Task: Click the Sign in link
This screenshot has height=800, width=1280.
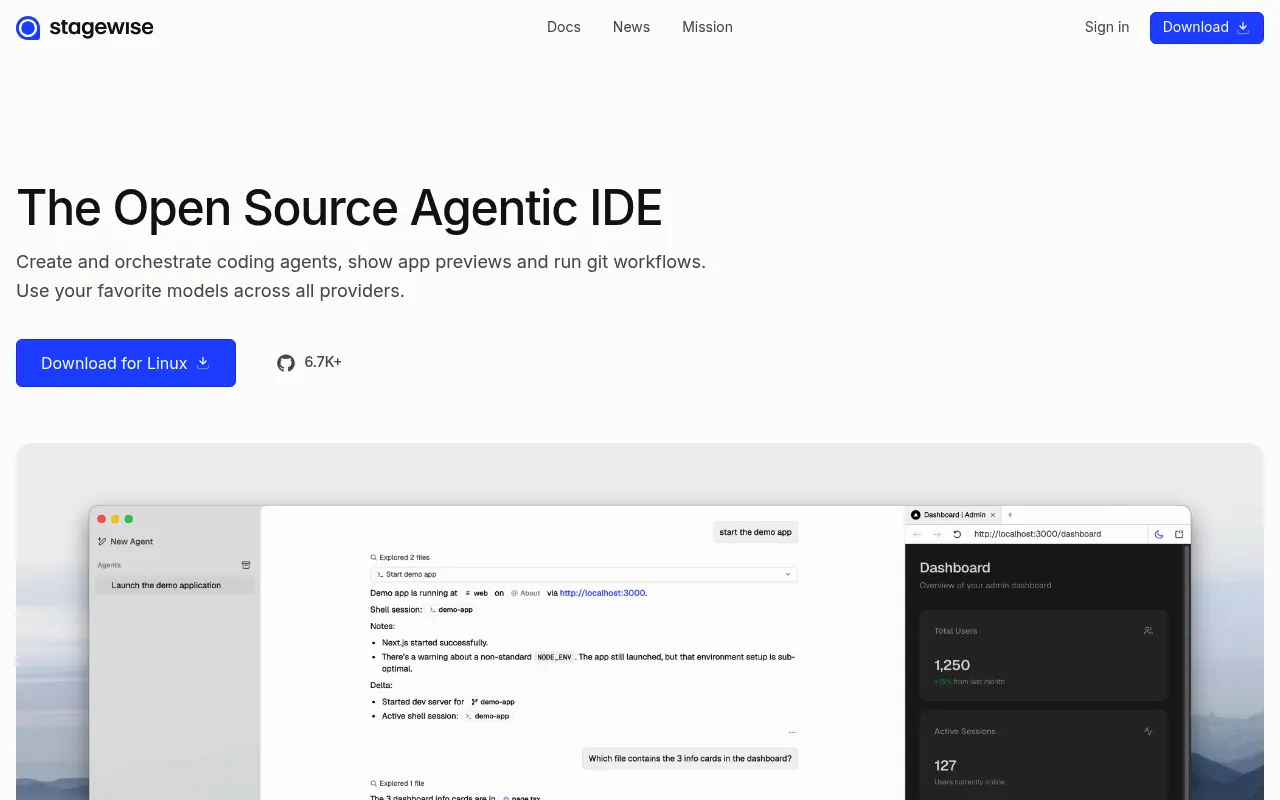Action: click(x=1107, y=27)
